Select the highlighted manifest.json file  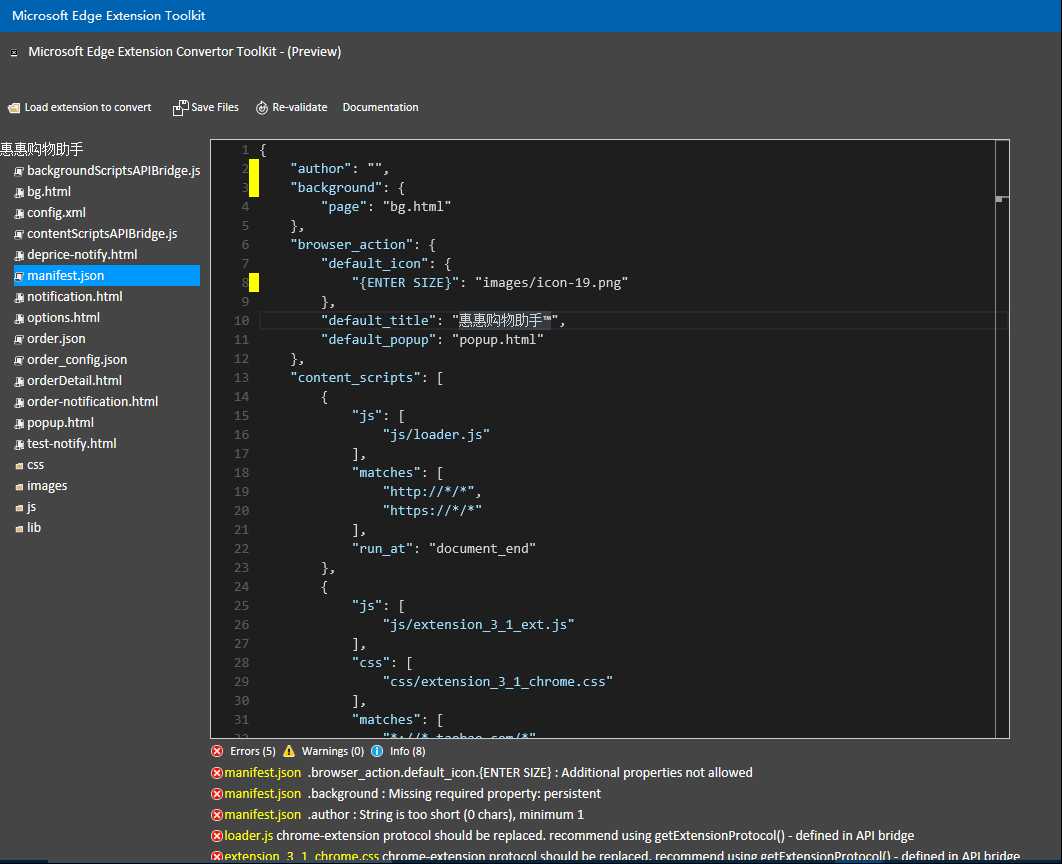pyautogui.click(x=107, y=276)
